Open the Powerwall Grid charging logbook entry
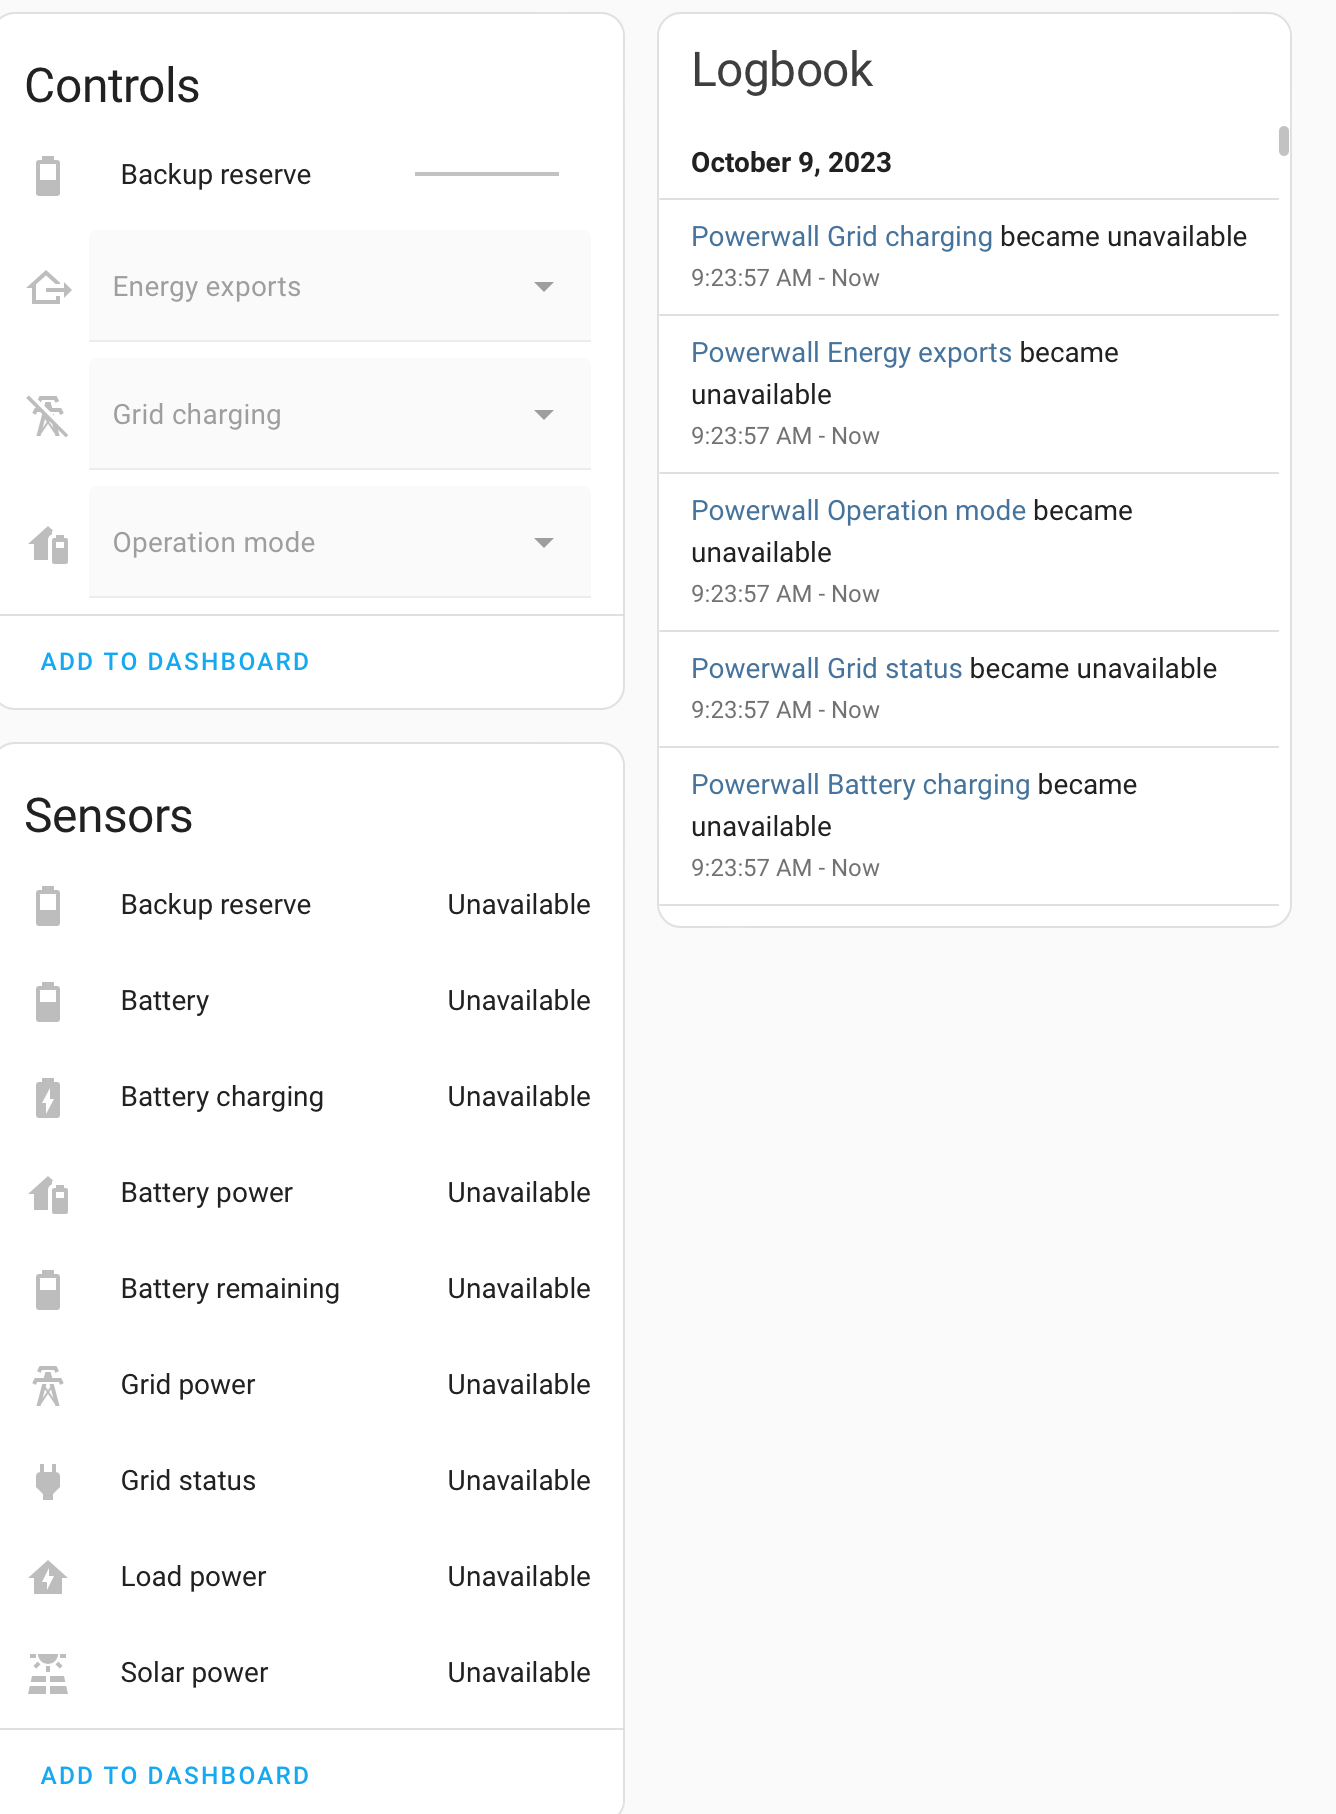The image size is (1336, 1814). pos(841,236)
